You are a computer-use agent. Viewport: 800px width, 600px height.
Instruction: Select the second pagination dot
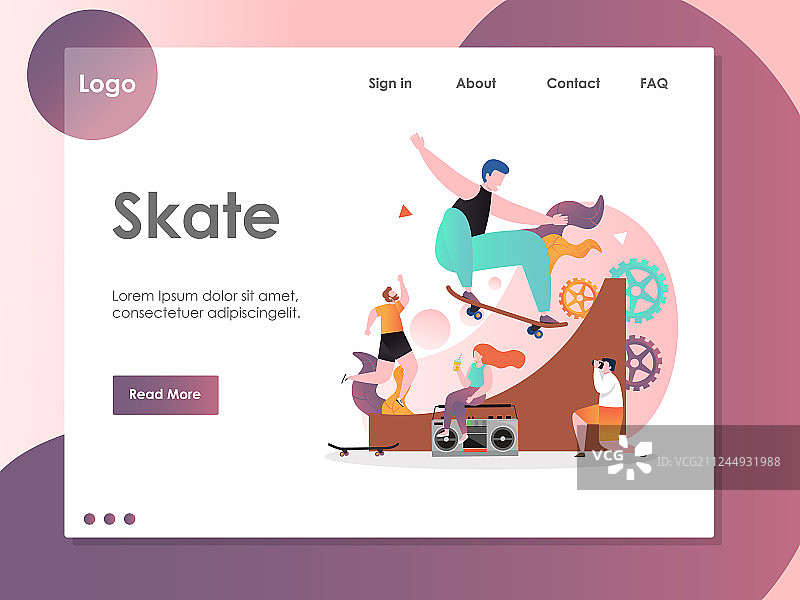(x=109, y=519)
